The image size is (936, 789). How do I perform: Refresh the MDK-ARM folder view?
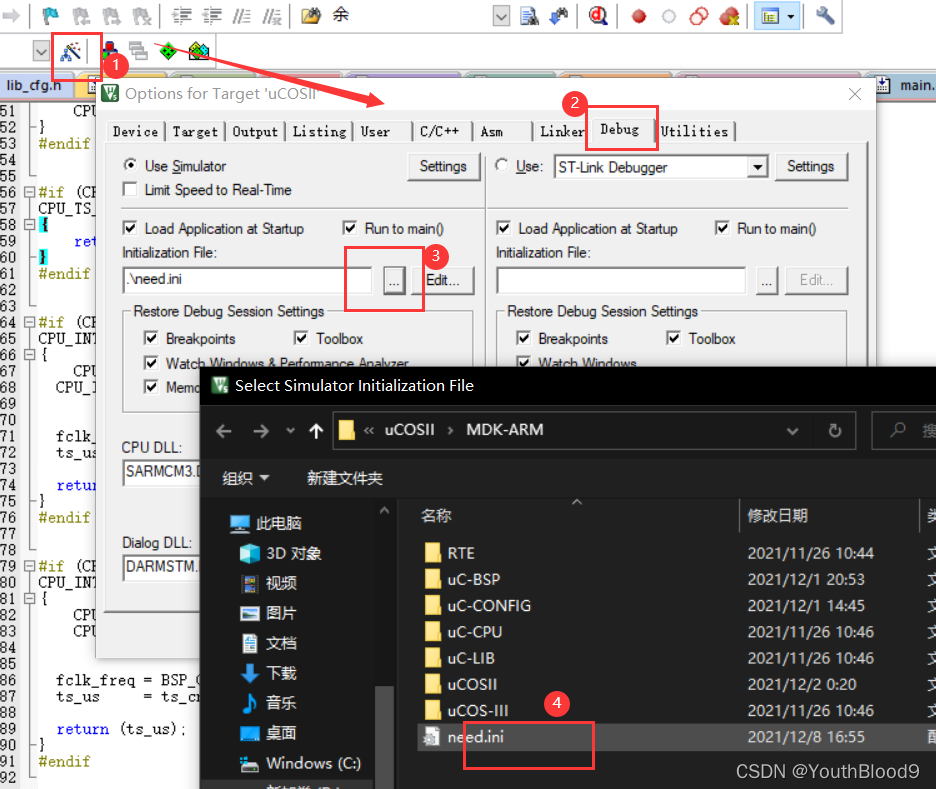(x=835, y=430)
